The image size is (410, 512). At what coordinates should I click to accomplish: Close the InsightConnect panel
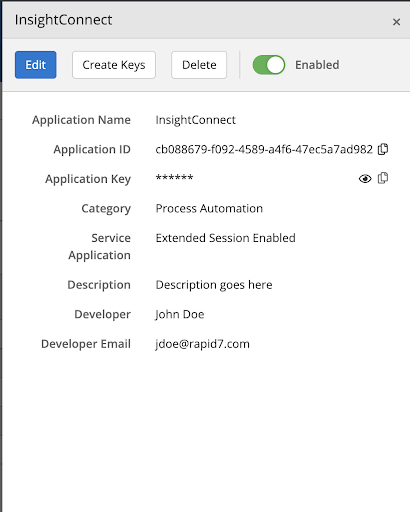tap(396, 22)
